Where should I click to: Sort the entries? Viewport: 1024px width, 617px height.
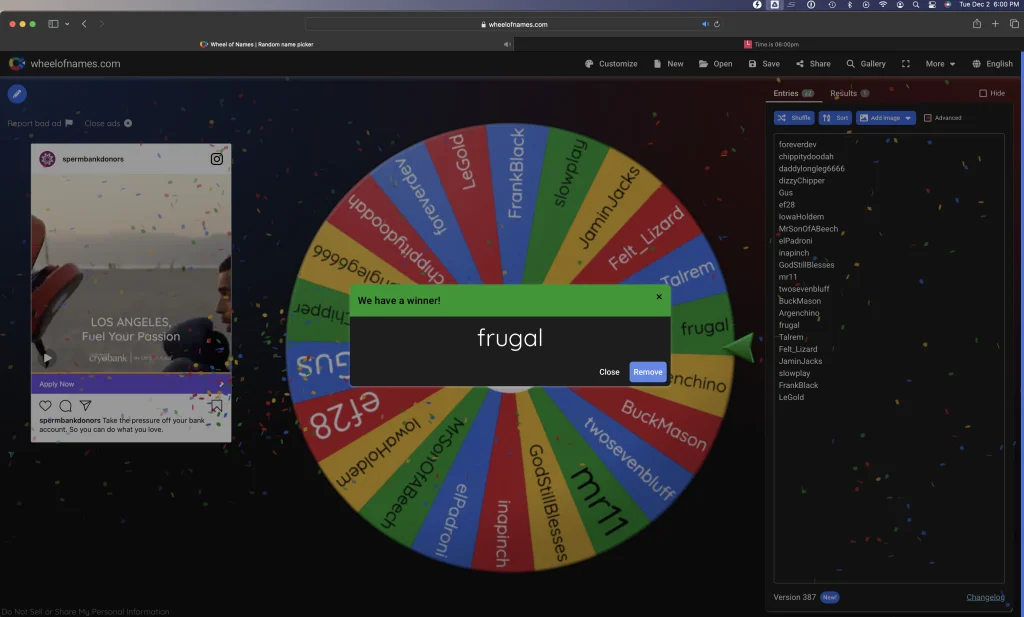(835, 118)
